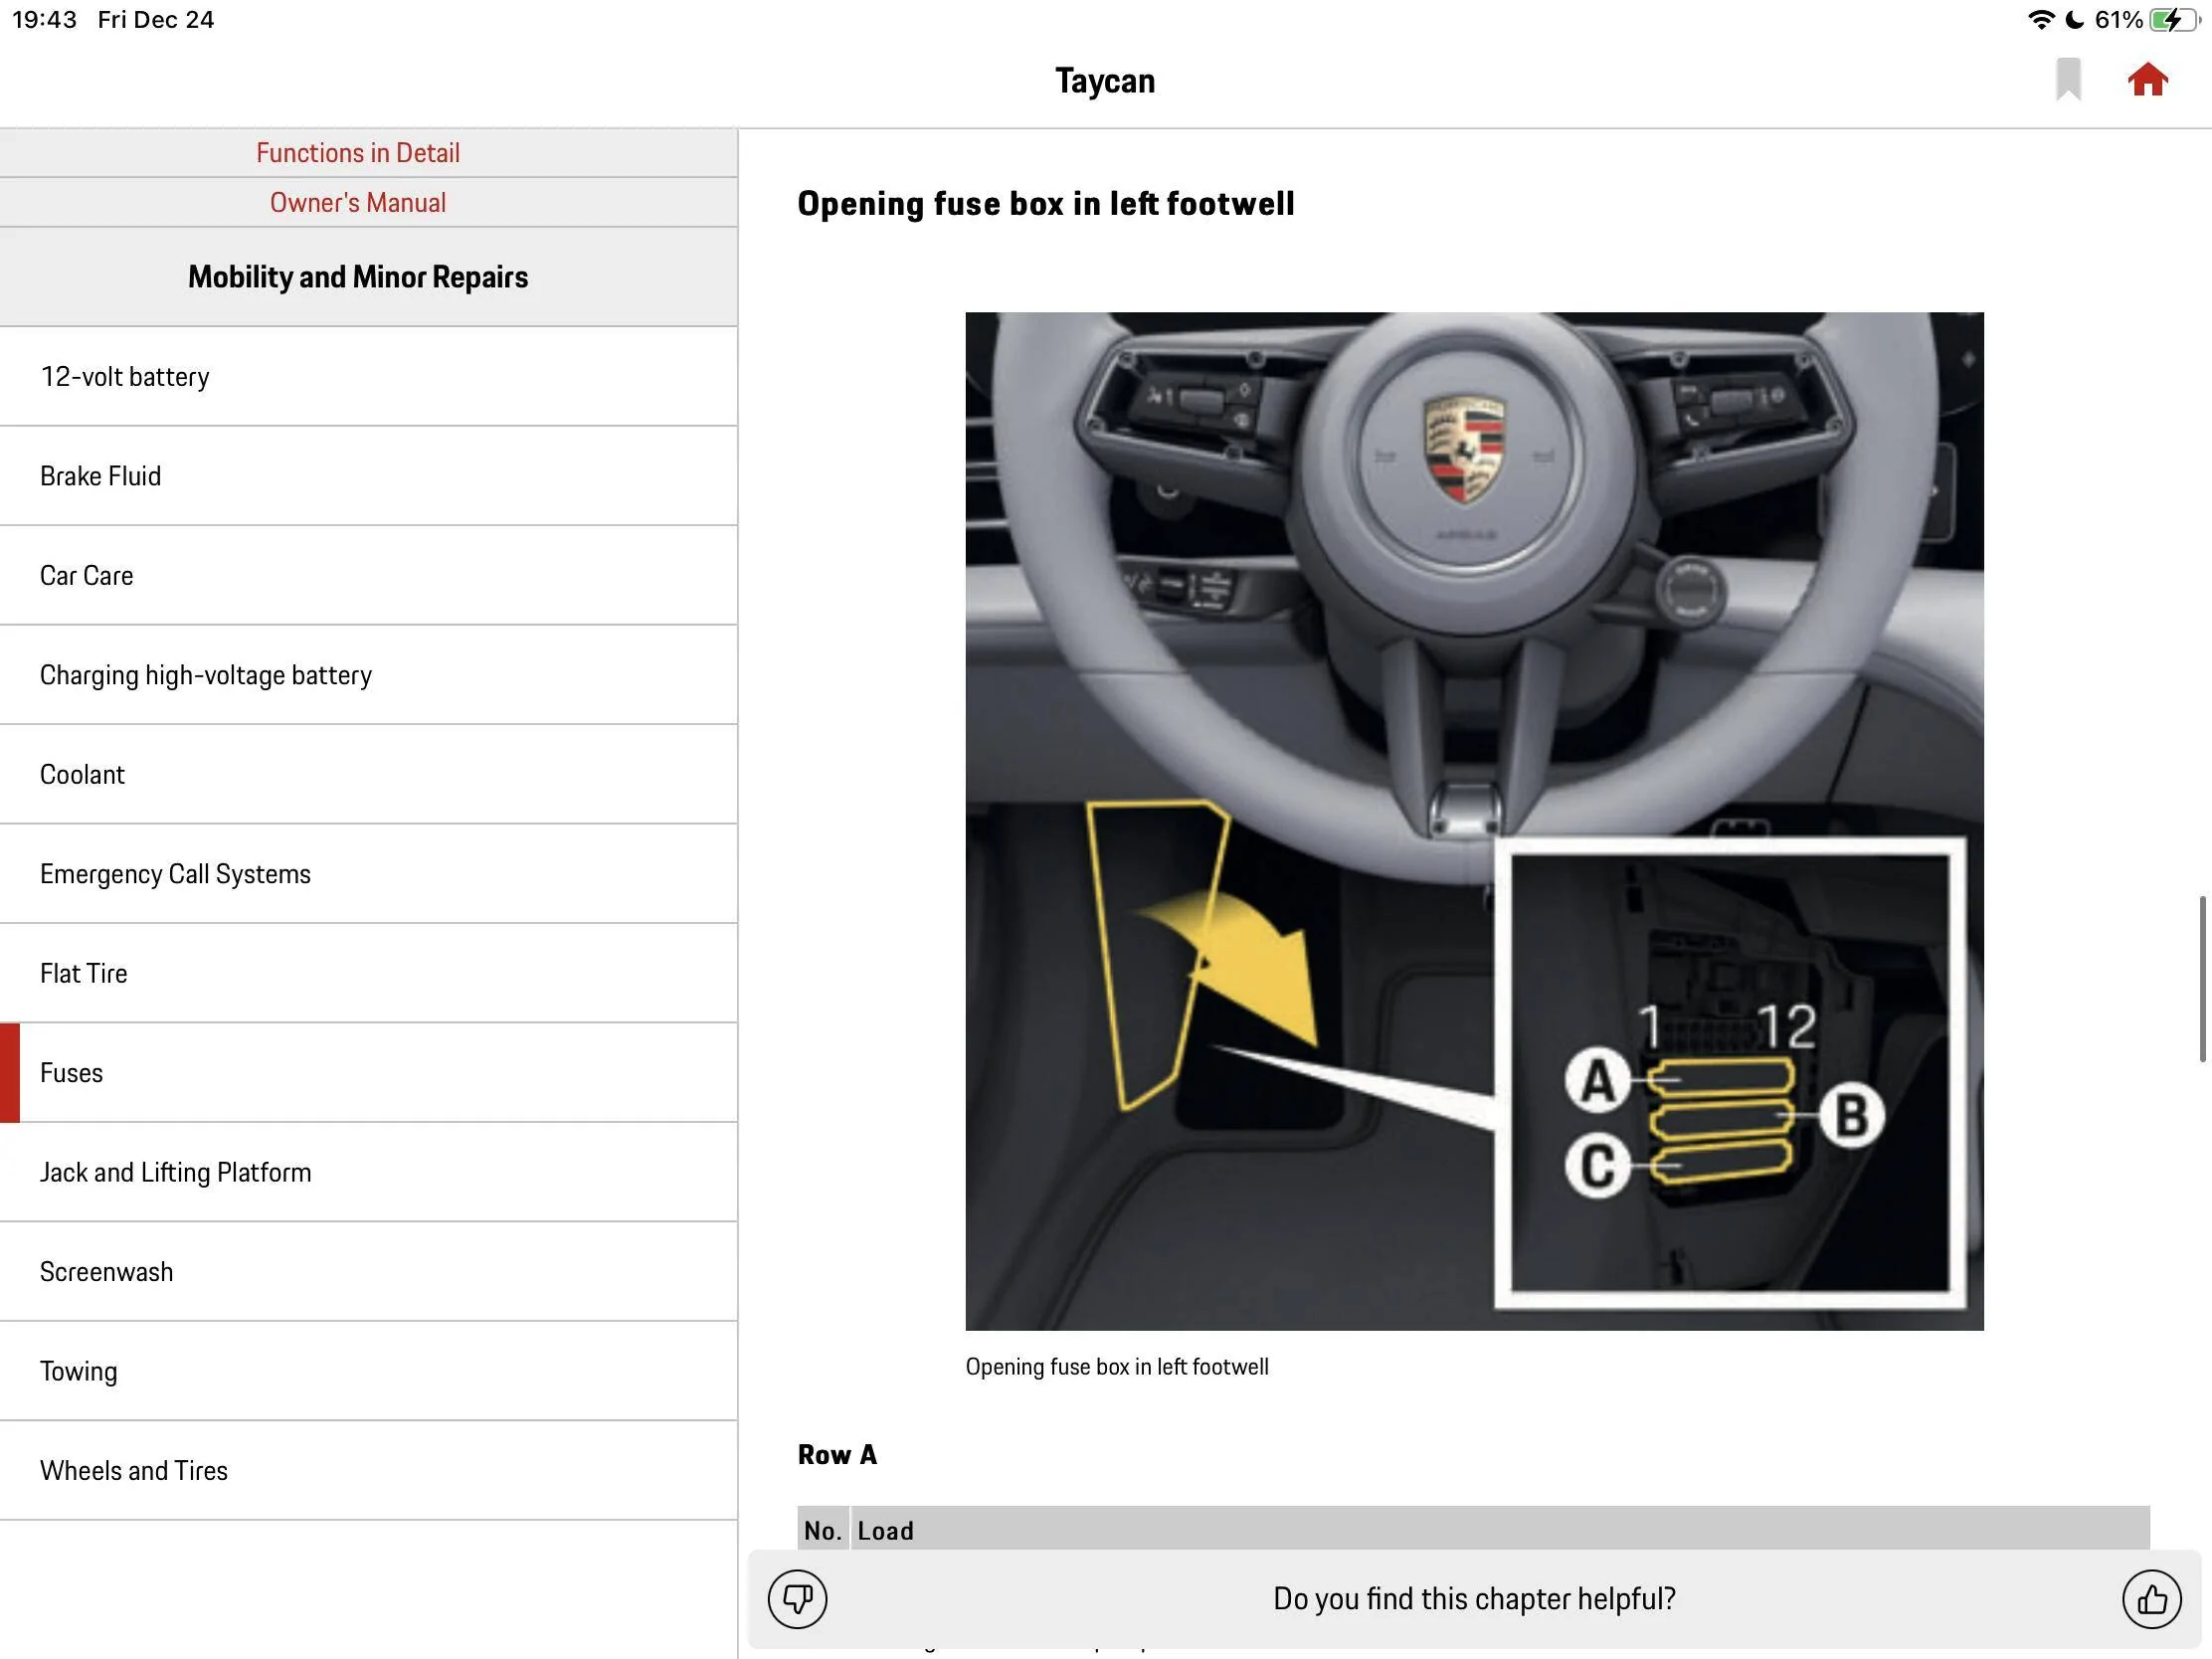Open Jack and Lifting Platform chapter
The width and height of the screenshot is (2212, 1659).
tap(369, 1172)
